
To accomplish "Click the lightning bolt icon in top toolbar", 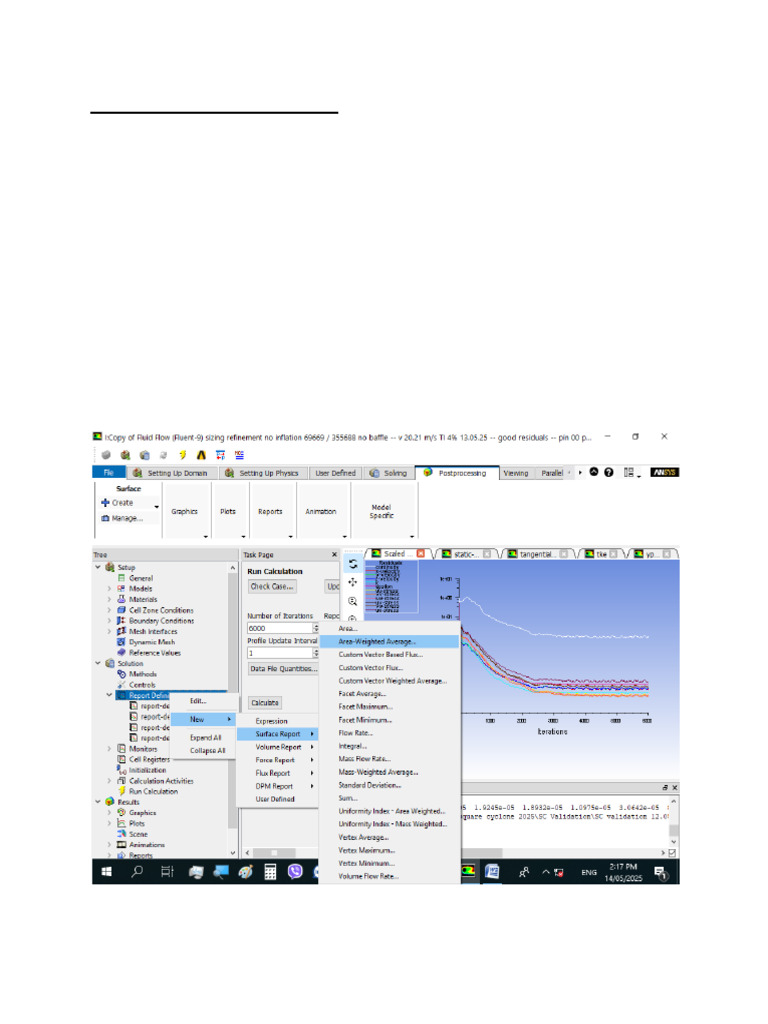I will click(183, 455).
